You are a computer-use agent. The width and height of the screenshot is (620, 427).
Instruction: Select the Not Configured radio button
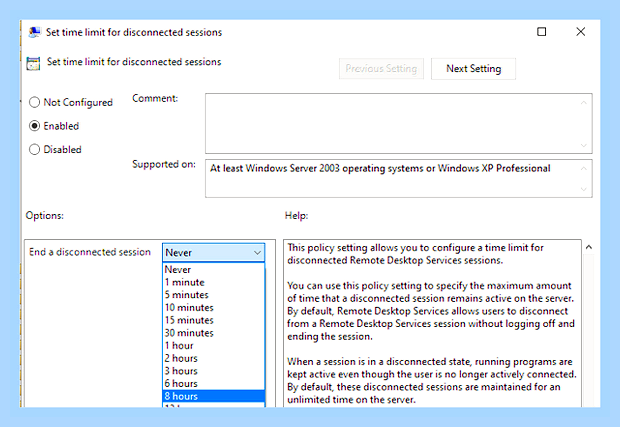point(34,102)
